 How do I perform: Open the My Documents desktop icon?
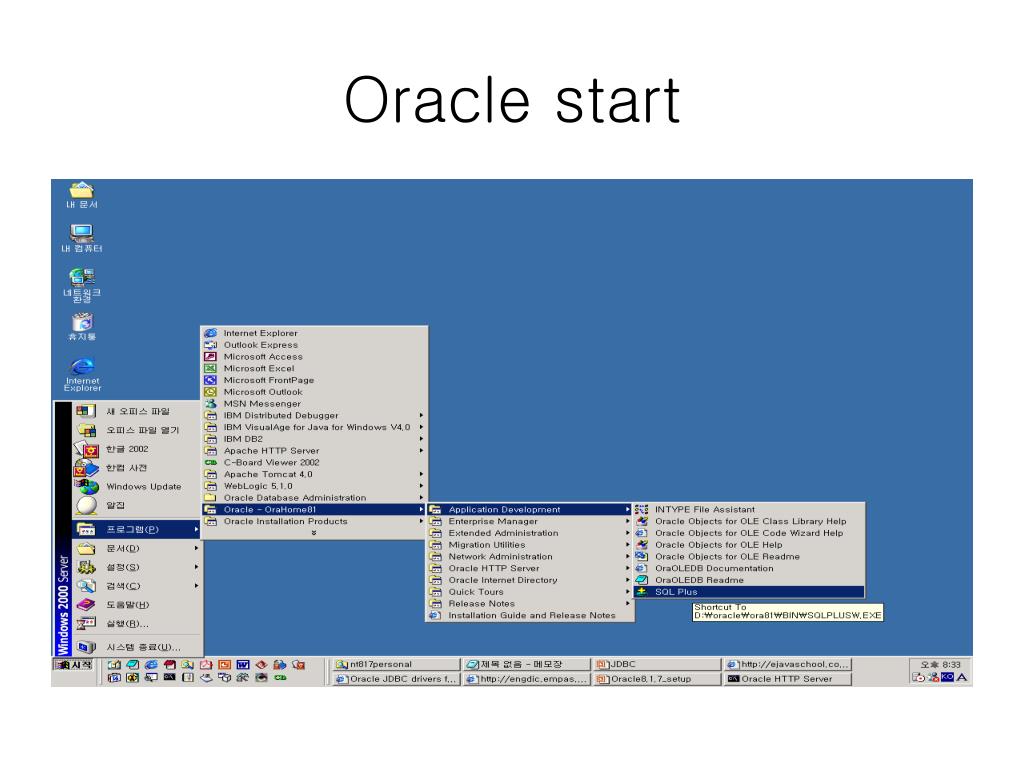(82, 195)
